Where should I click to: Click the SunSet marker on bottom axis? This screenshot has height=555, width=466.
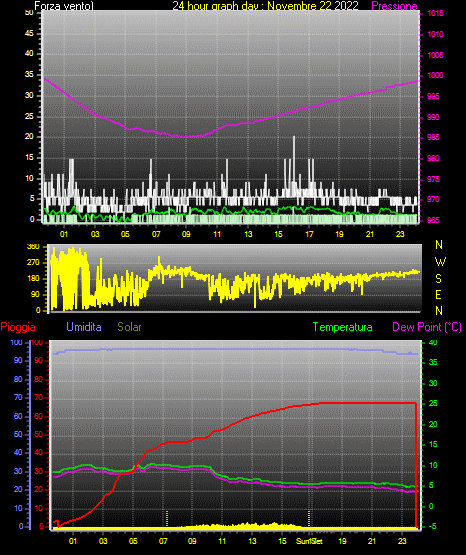click(309, 541)
